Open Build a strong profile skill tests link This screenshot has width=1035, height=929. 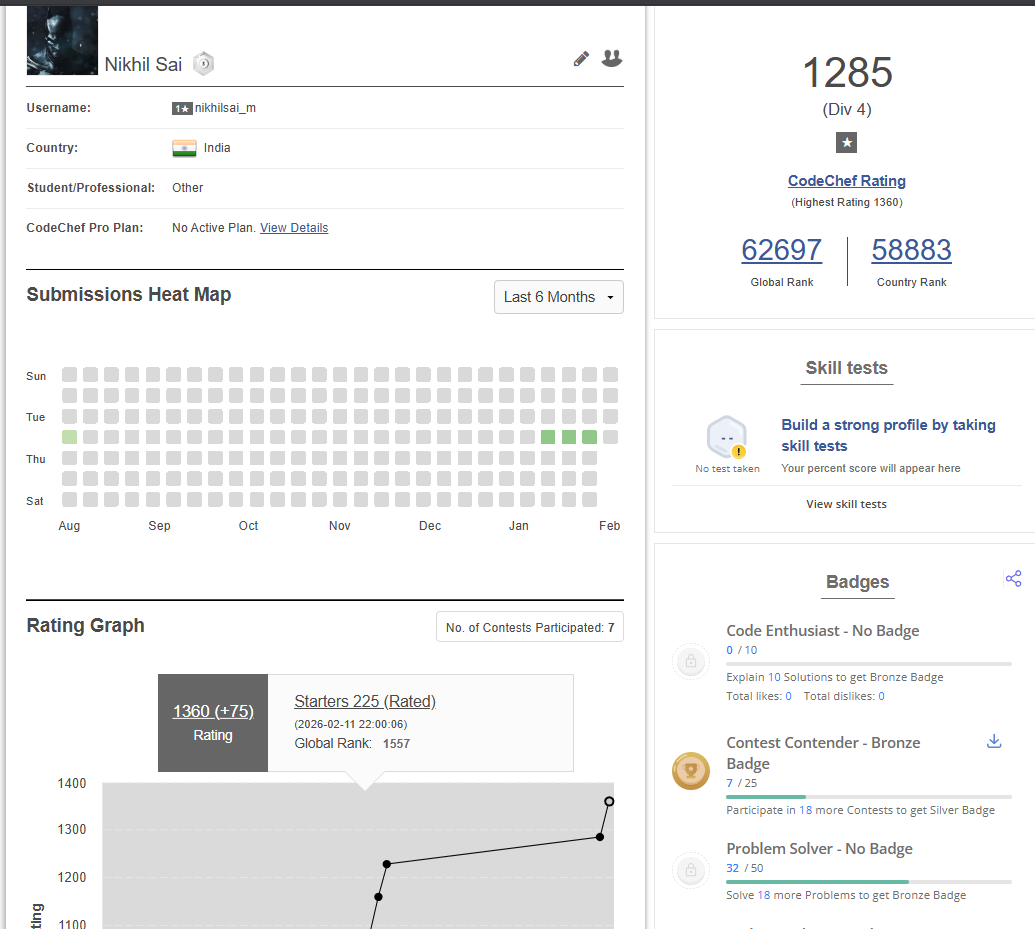(x=888, y=435)
